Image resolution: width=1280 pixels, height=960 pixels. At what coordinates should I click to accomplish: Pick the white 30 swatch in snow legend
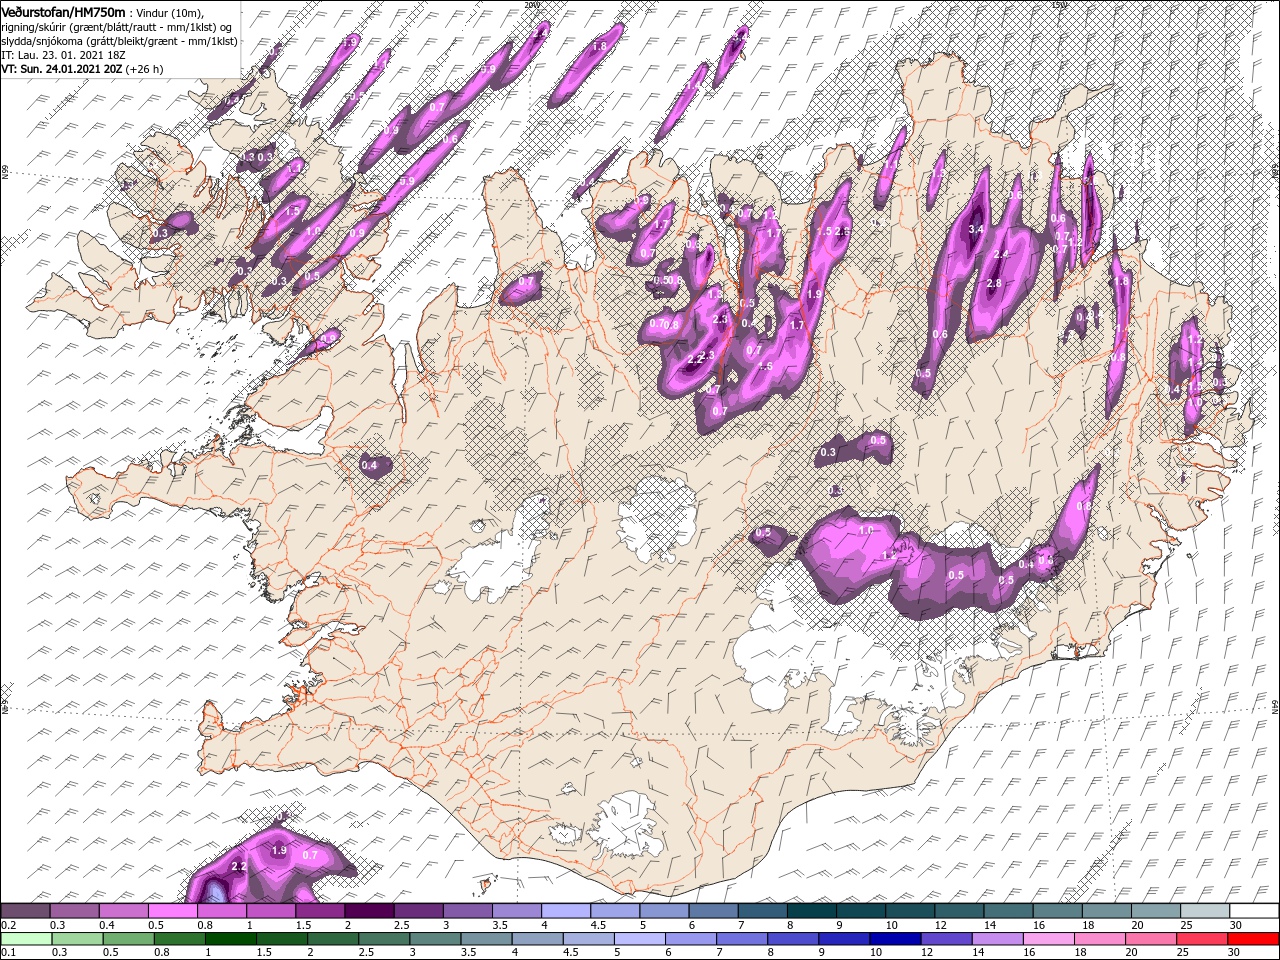click(x=1253, y=911)
